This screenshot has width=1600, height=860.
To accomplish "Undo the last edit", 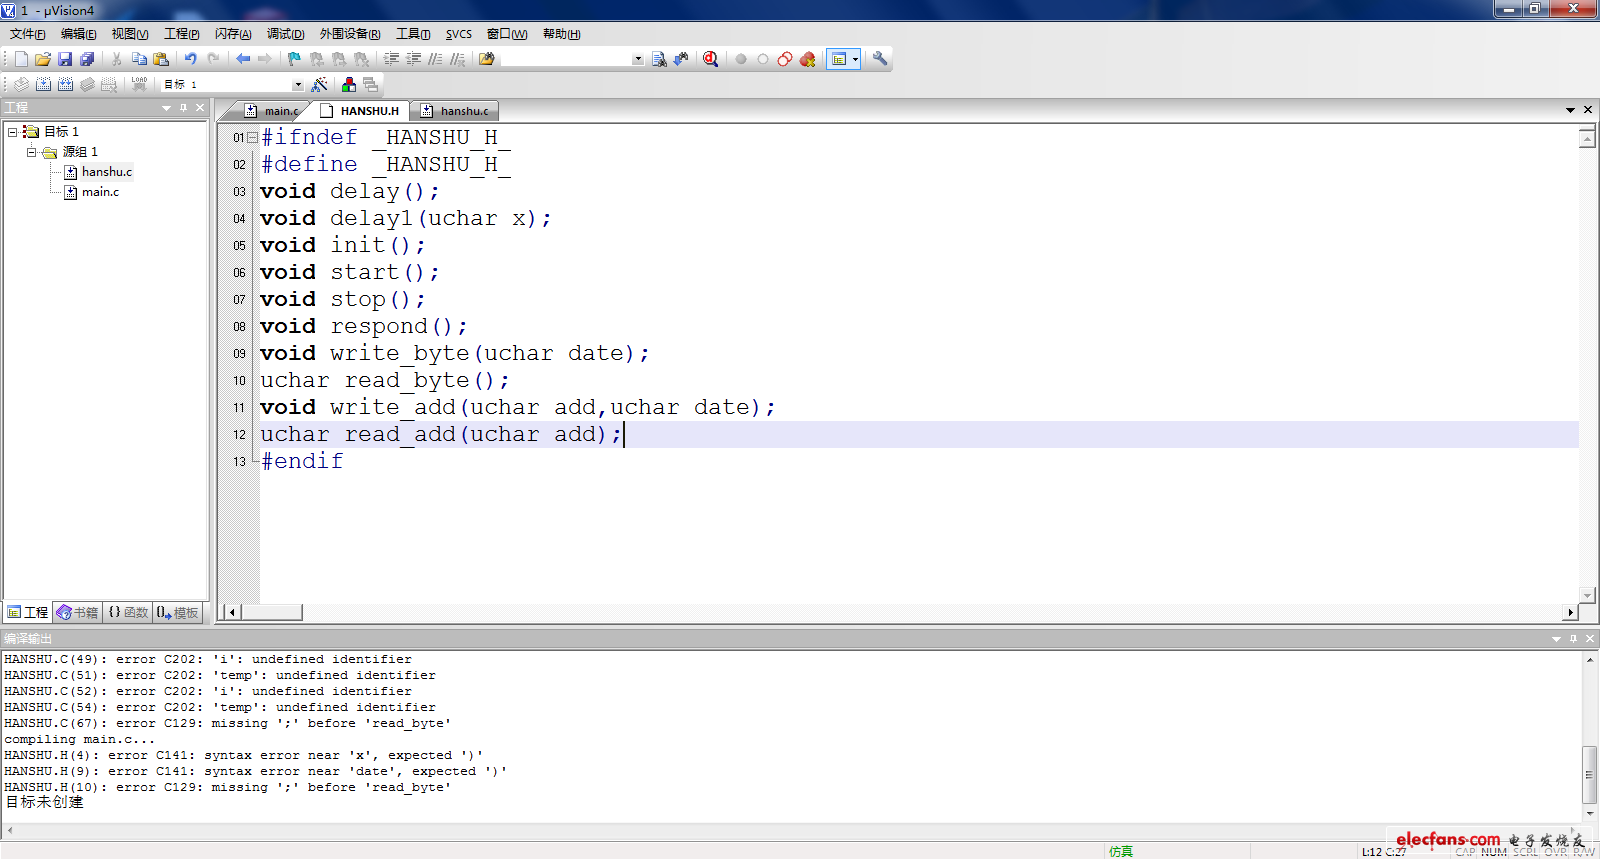I will coord(190,59).
